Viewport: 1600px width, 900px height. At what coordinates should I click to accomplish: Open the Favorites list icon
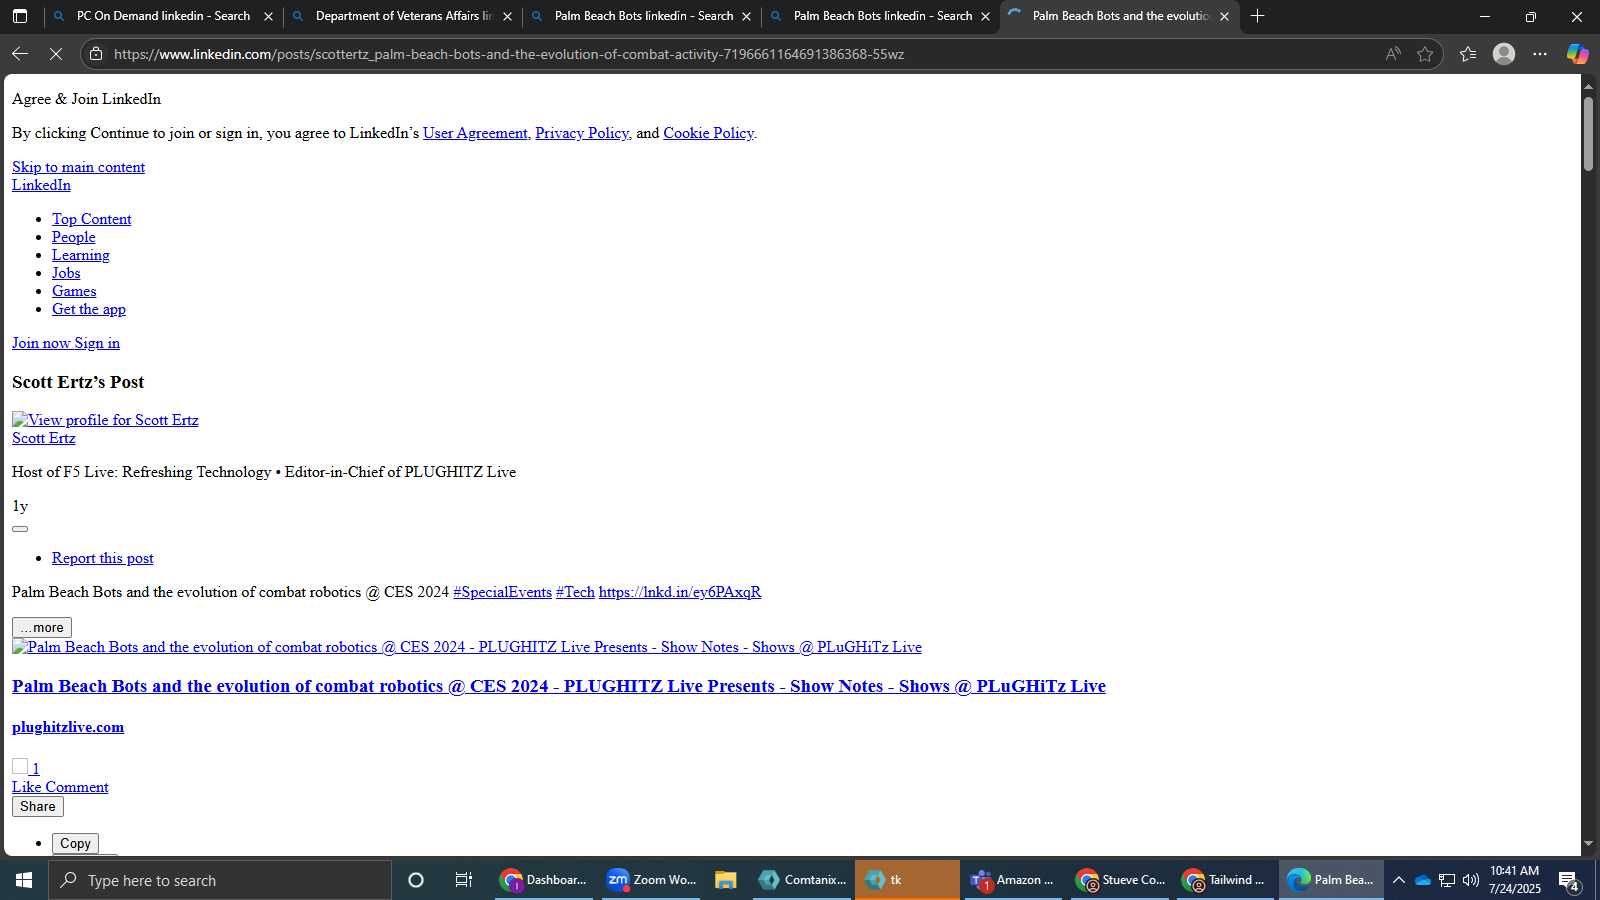click(1467, 54)
